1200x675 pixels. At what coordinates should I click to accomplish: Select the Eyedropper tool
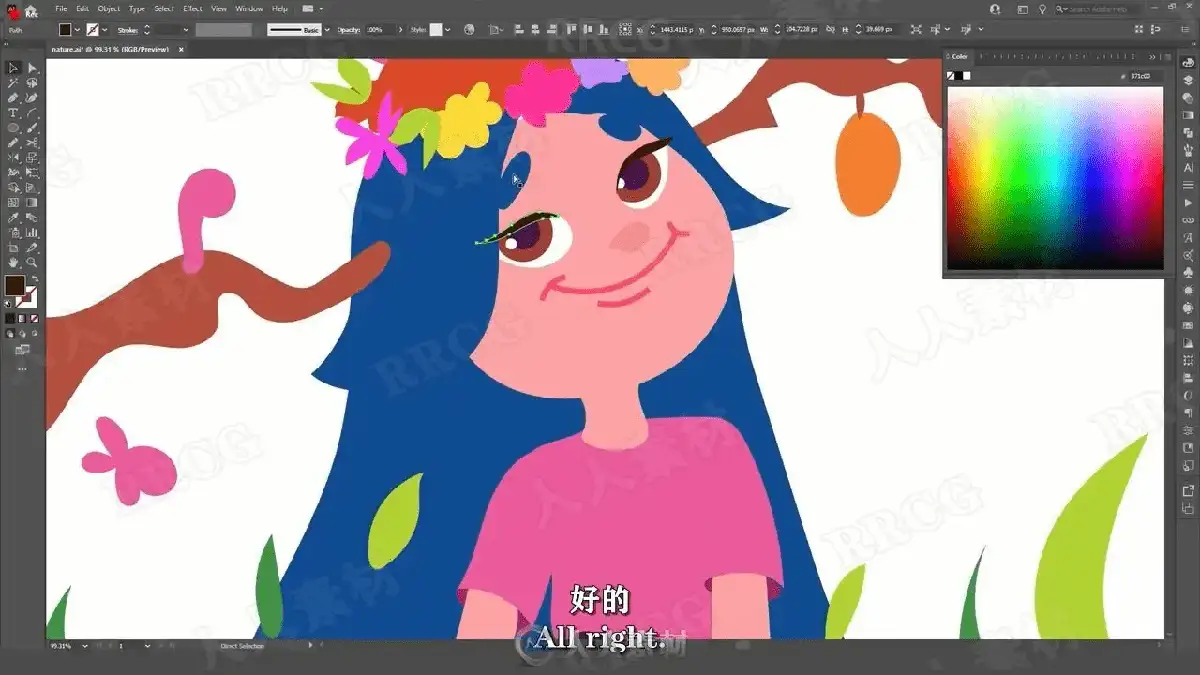point(14,217)
